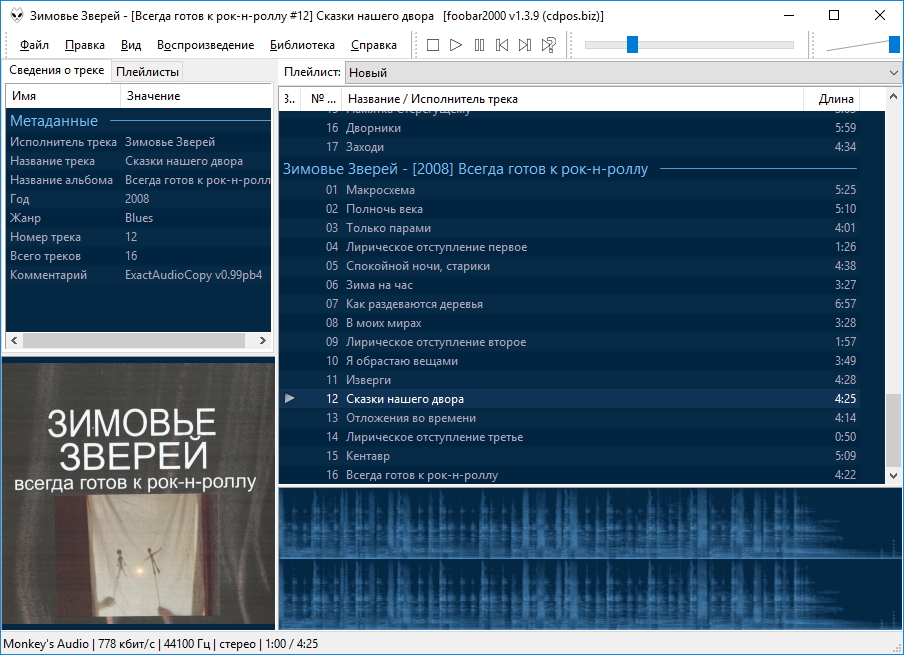Click the volume slider handle
Image resolution: width=904 pixels, height=655 pixels.
[x=894, y=45]
